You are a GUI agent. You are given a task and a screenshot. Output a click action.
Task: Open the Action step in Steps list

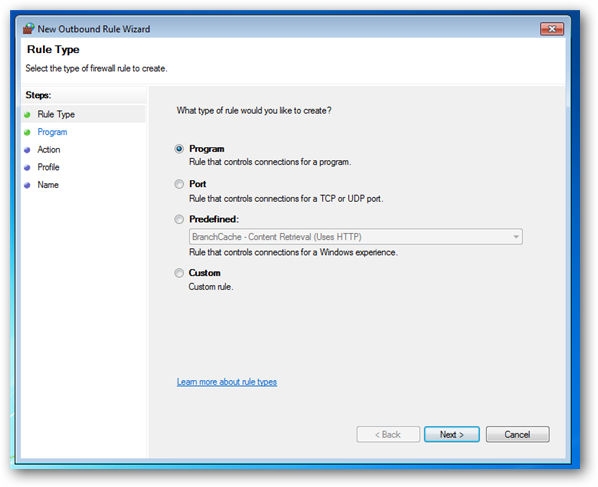click(x=49, y=149)
